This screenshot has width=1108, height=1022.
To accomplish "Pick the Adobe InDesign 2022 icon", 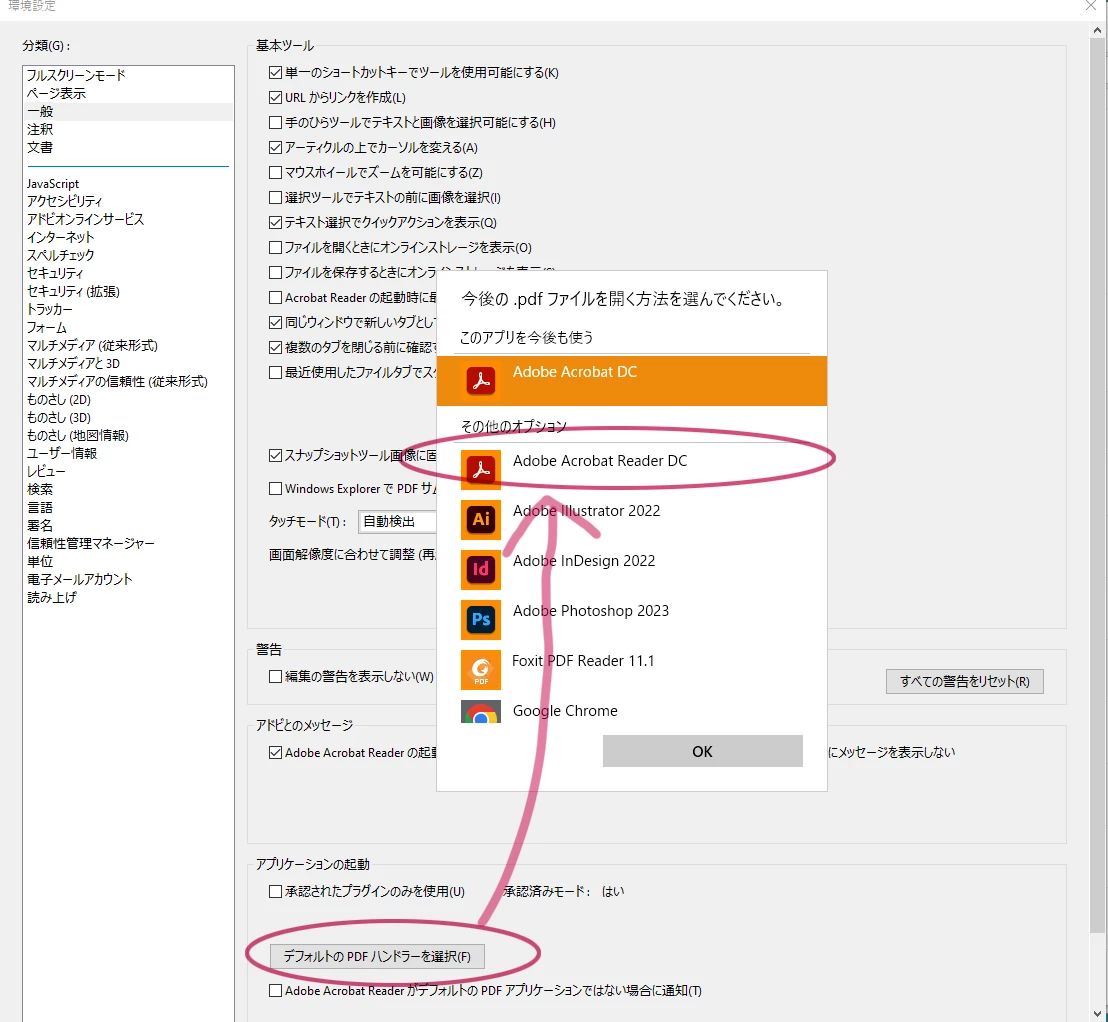I will [x=481, y=570].
